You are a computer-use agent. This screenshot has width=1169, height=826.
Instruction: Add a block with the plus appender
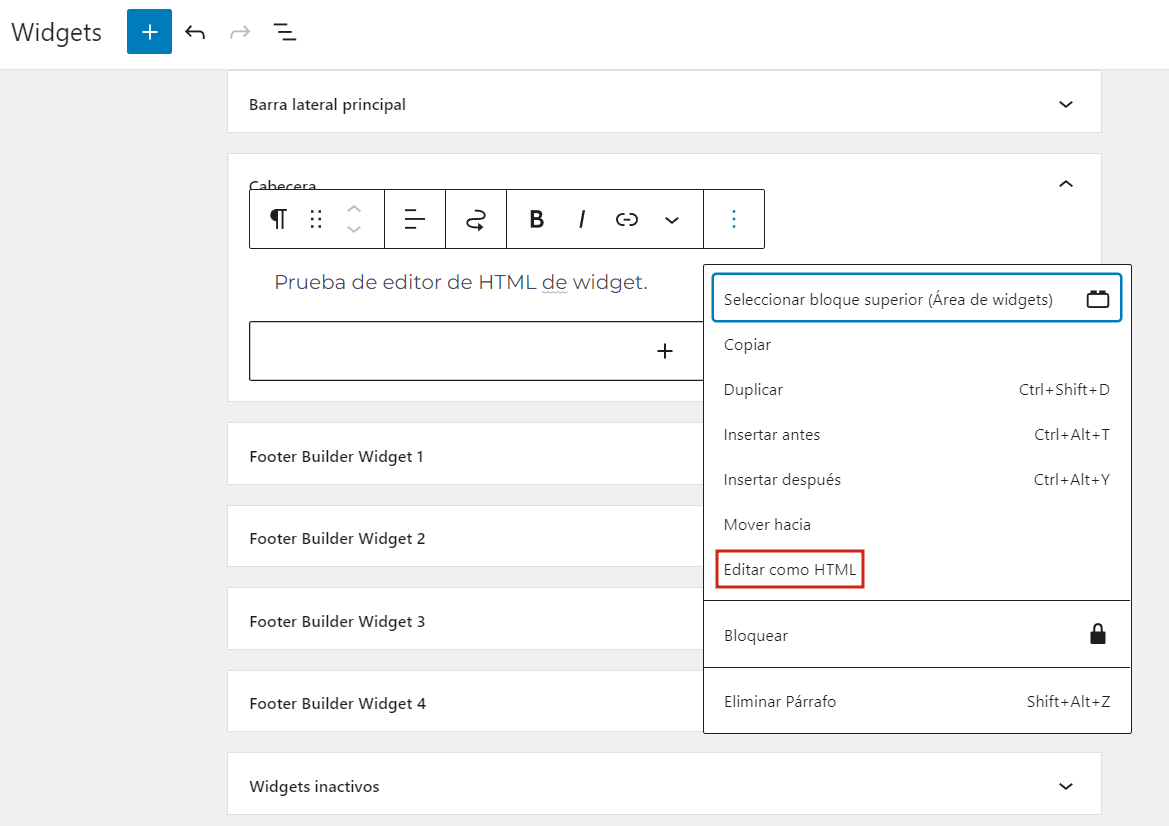665,351
